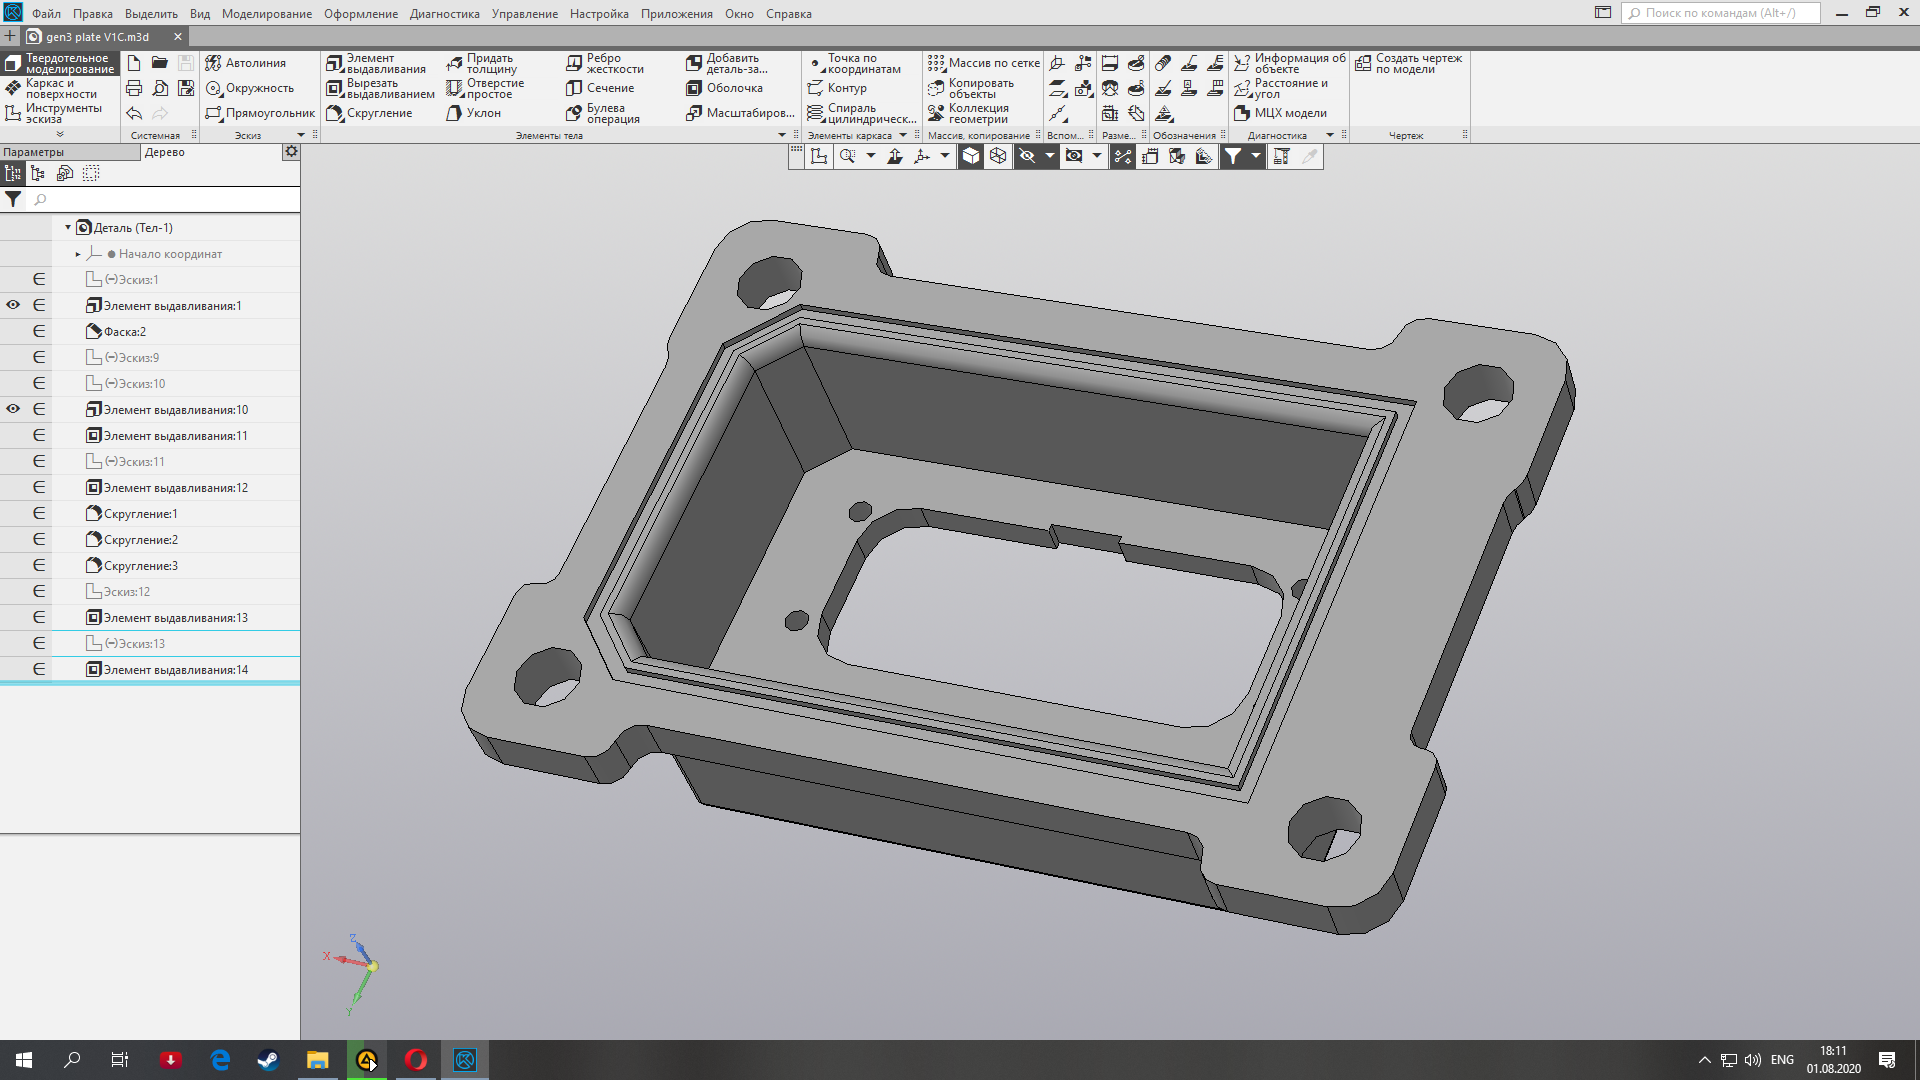This screenshot has width=1920, height=1080.
Task: Switch to the Параметры tab
Action: pyautogui.click(x=34, y=152)
